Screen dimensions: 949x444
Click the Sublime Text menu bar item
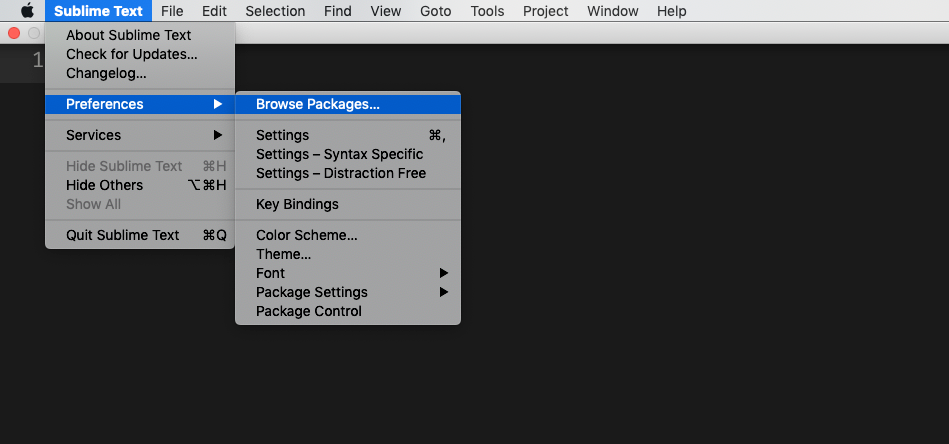98,11
